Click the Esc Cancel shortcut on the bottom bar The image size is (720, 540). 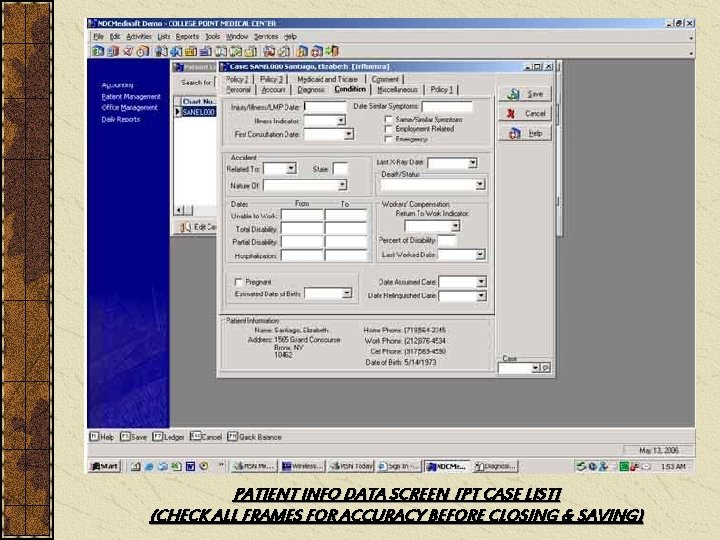tap(206, 437)
